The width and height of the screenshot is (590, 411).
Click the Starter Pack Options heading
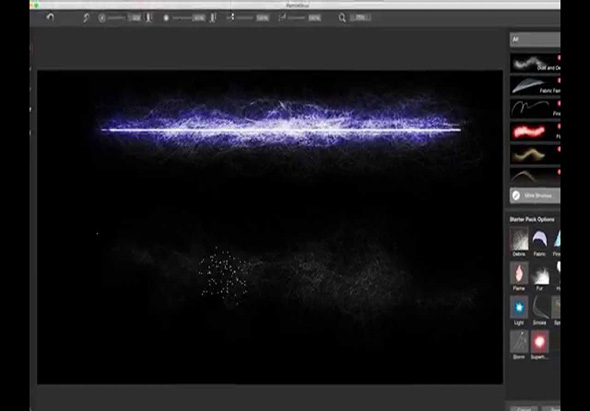pyautogui.click(x=532, y=219)
